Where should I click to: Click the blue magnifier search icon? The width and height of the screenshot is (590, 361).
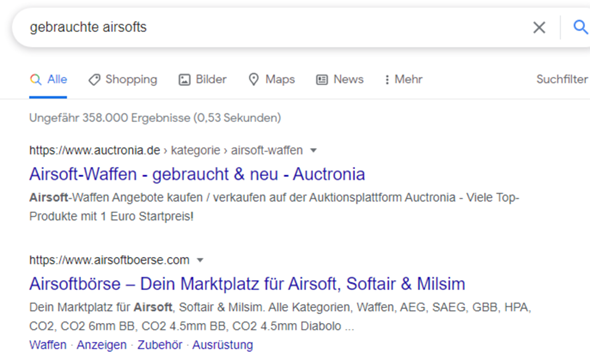coord(581,27)
